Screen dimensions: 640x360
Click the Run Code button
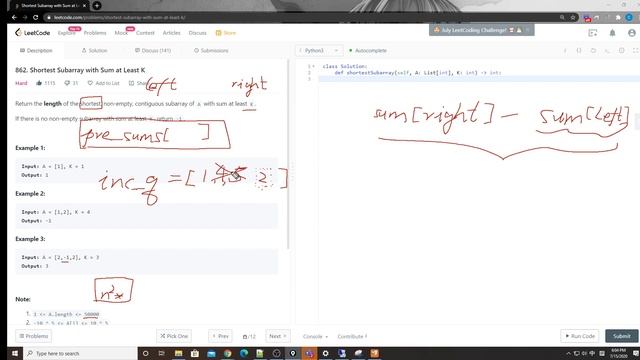pos(580,336)
